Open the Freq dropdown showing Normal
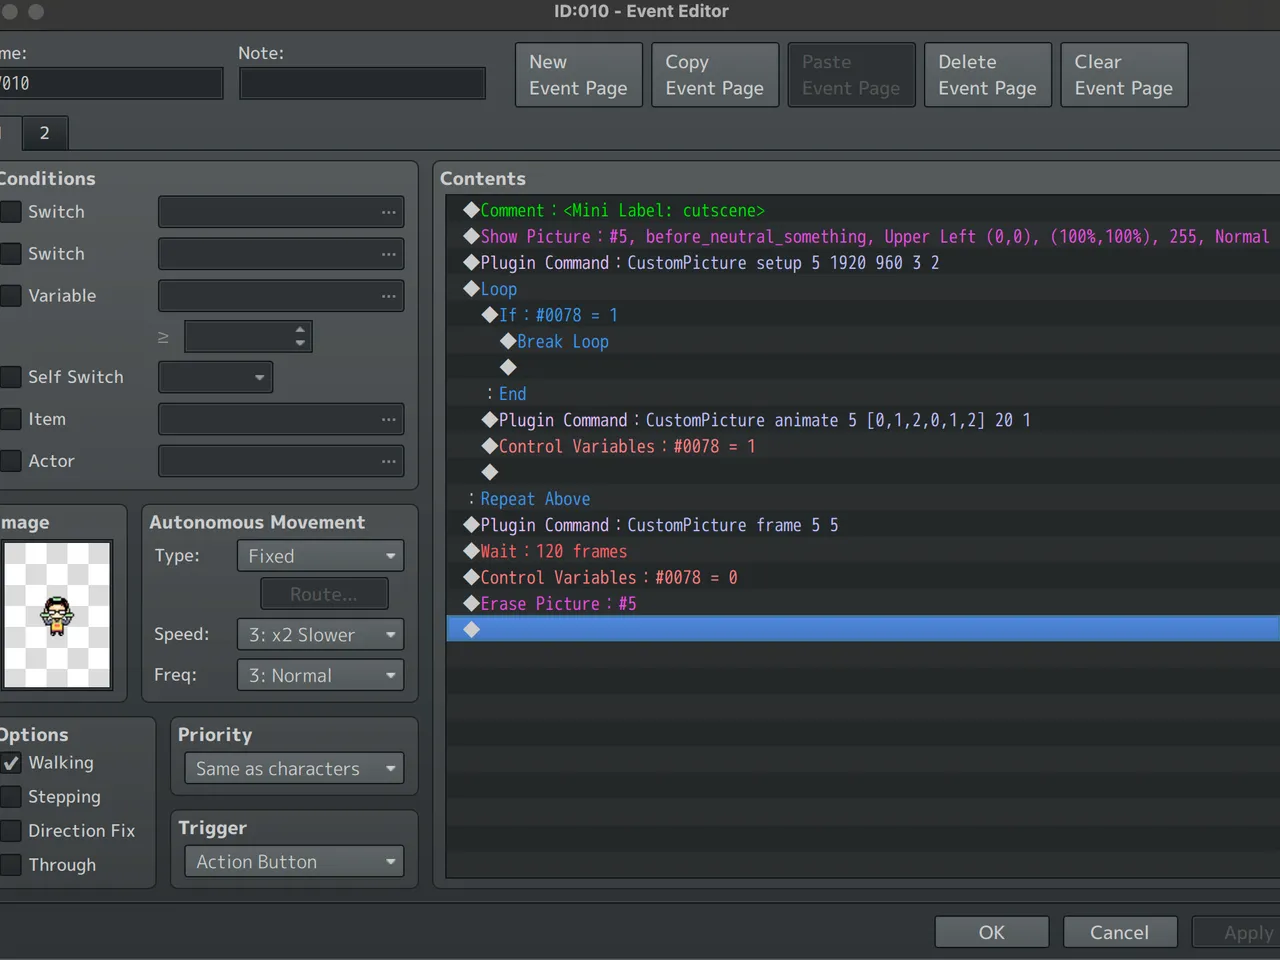The height and width of the screenshot is (960, 1280). 320,676
